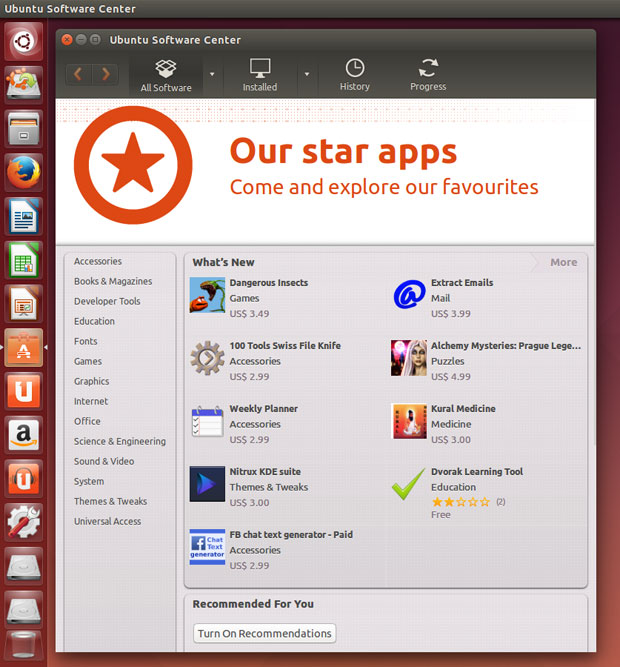Viewport: 620px width, 667px height.
Task: Open the Sound & Video category
Action: (x=104, y=461)
